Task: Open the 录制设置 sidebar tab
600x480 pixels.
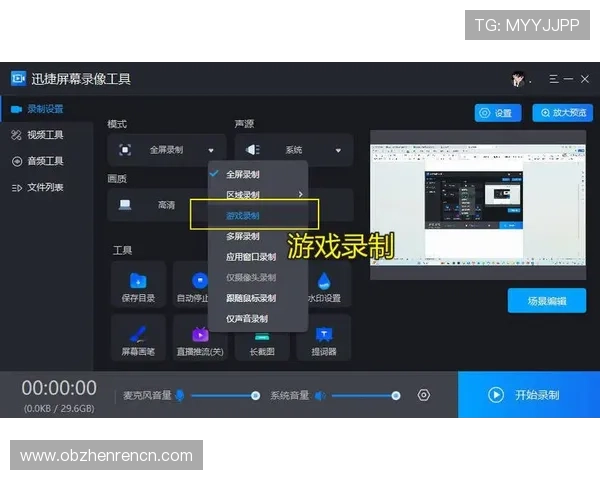Action: (47, 109)
